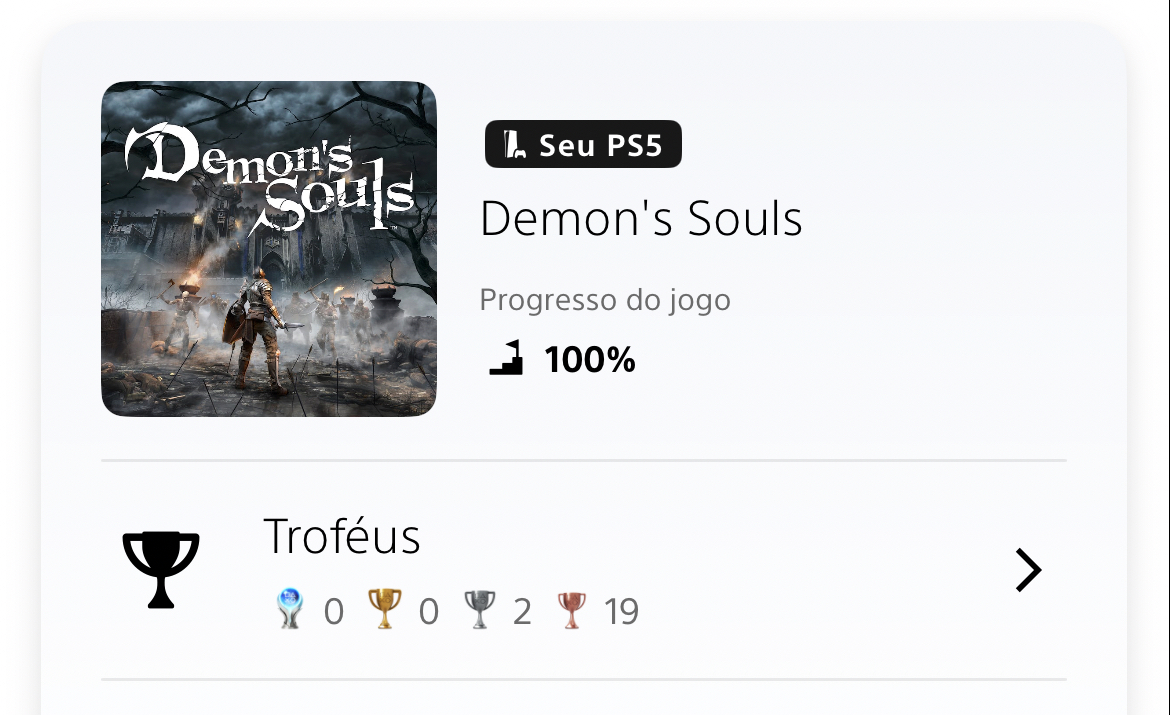Select the platinum trophy count 0

(x=334, y=612)
